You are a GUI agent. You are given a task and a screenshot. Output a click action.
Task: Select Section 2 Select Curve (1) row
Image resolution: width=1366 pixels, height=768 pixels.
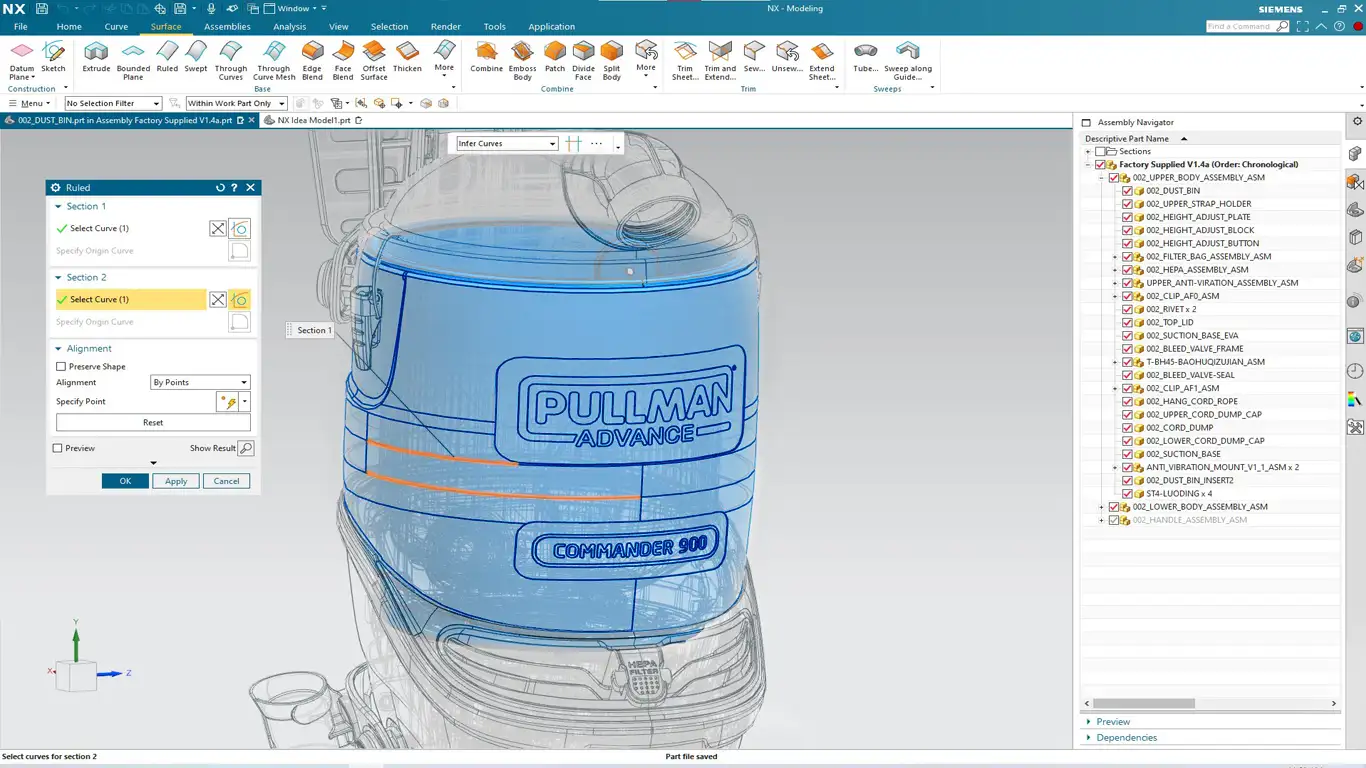pos(130,299)
